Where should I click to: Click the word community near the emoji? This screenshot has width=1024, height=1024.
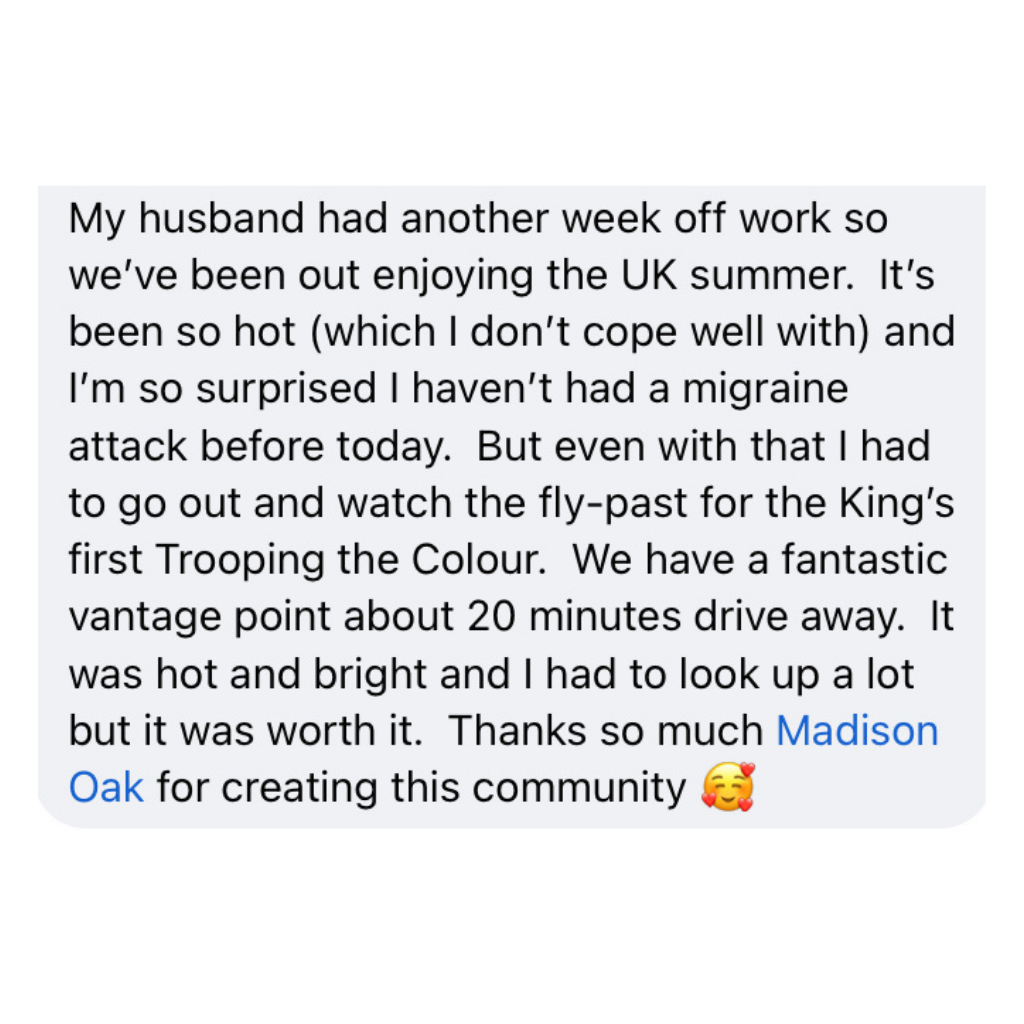click(x=579, y=788)
